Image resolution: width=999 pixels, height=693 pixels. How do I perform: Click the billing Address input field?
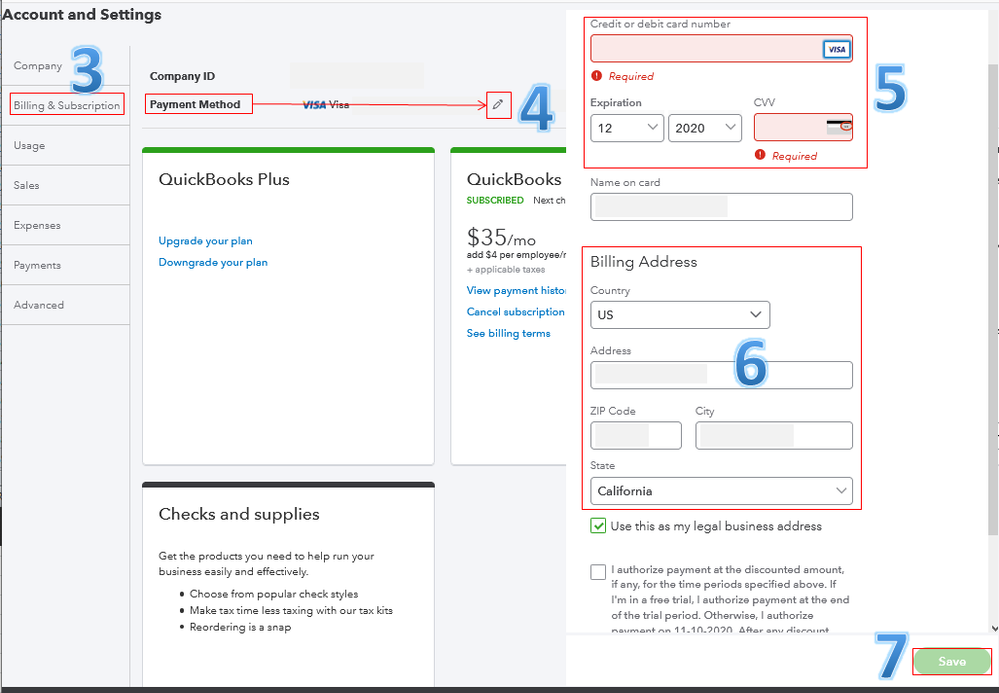[721, 375]
